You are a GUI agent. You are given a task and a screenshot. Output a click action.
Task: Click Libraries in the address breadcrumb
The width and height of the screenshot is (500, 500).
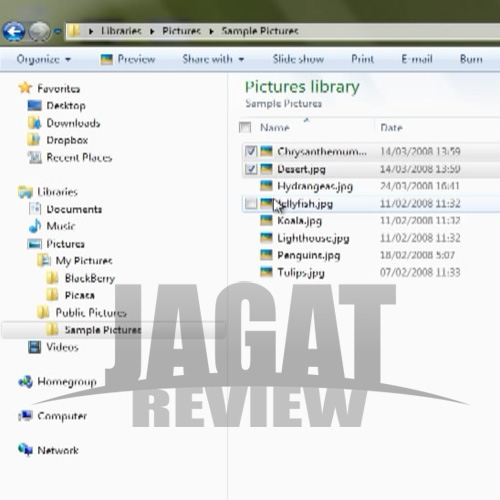(x=121, y=31)
